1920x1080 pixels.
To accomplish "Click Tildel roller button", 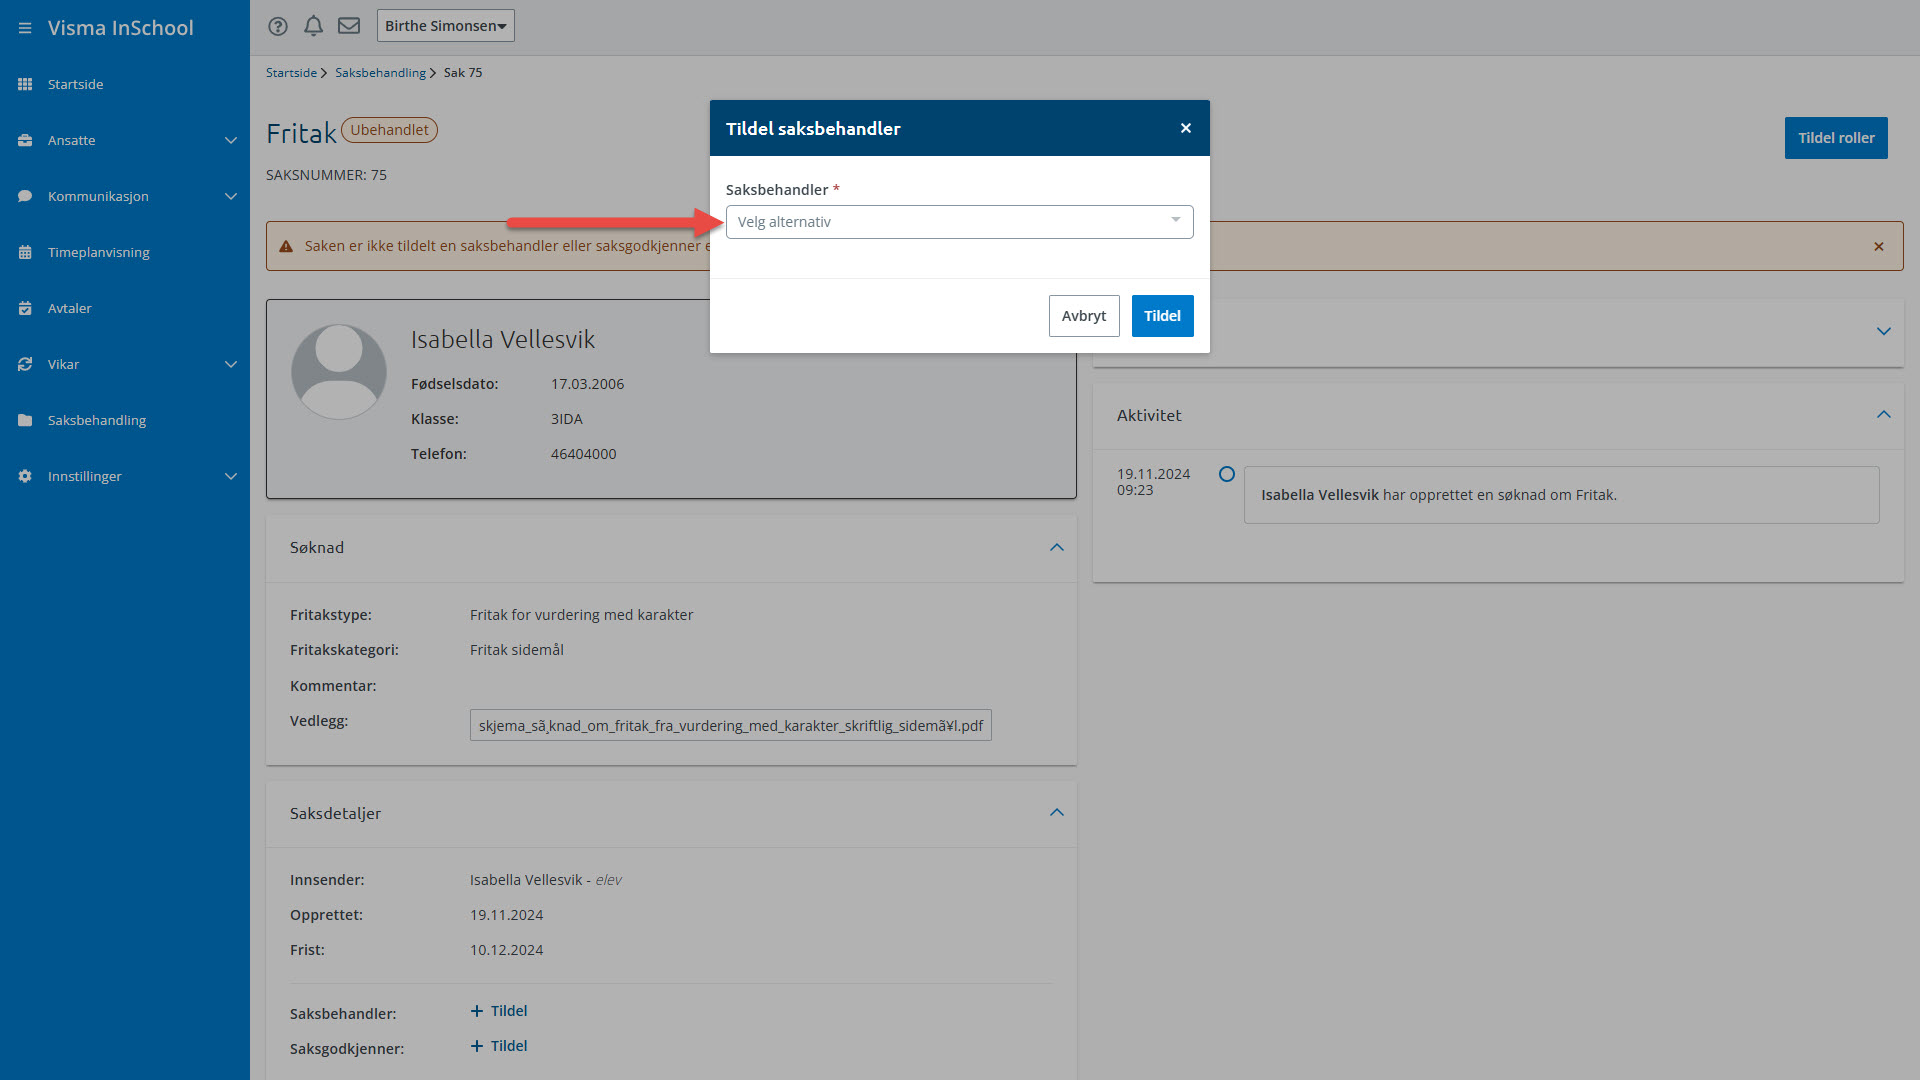I will (1835, 138).
